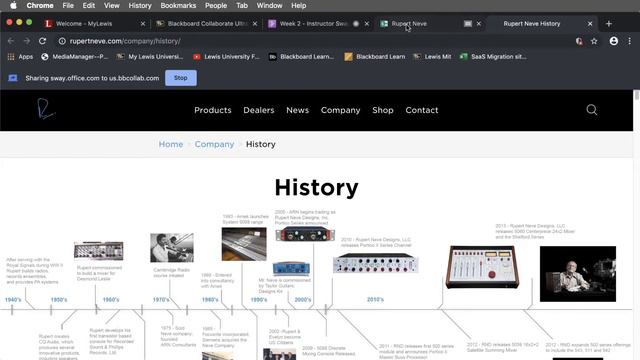Open the Help menu
Viewport: 640px width, 360px height.
coord(298,6)
